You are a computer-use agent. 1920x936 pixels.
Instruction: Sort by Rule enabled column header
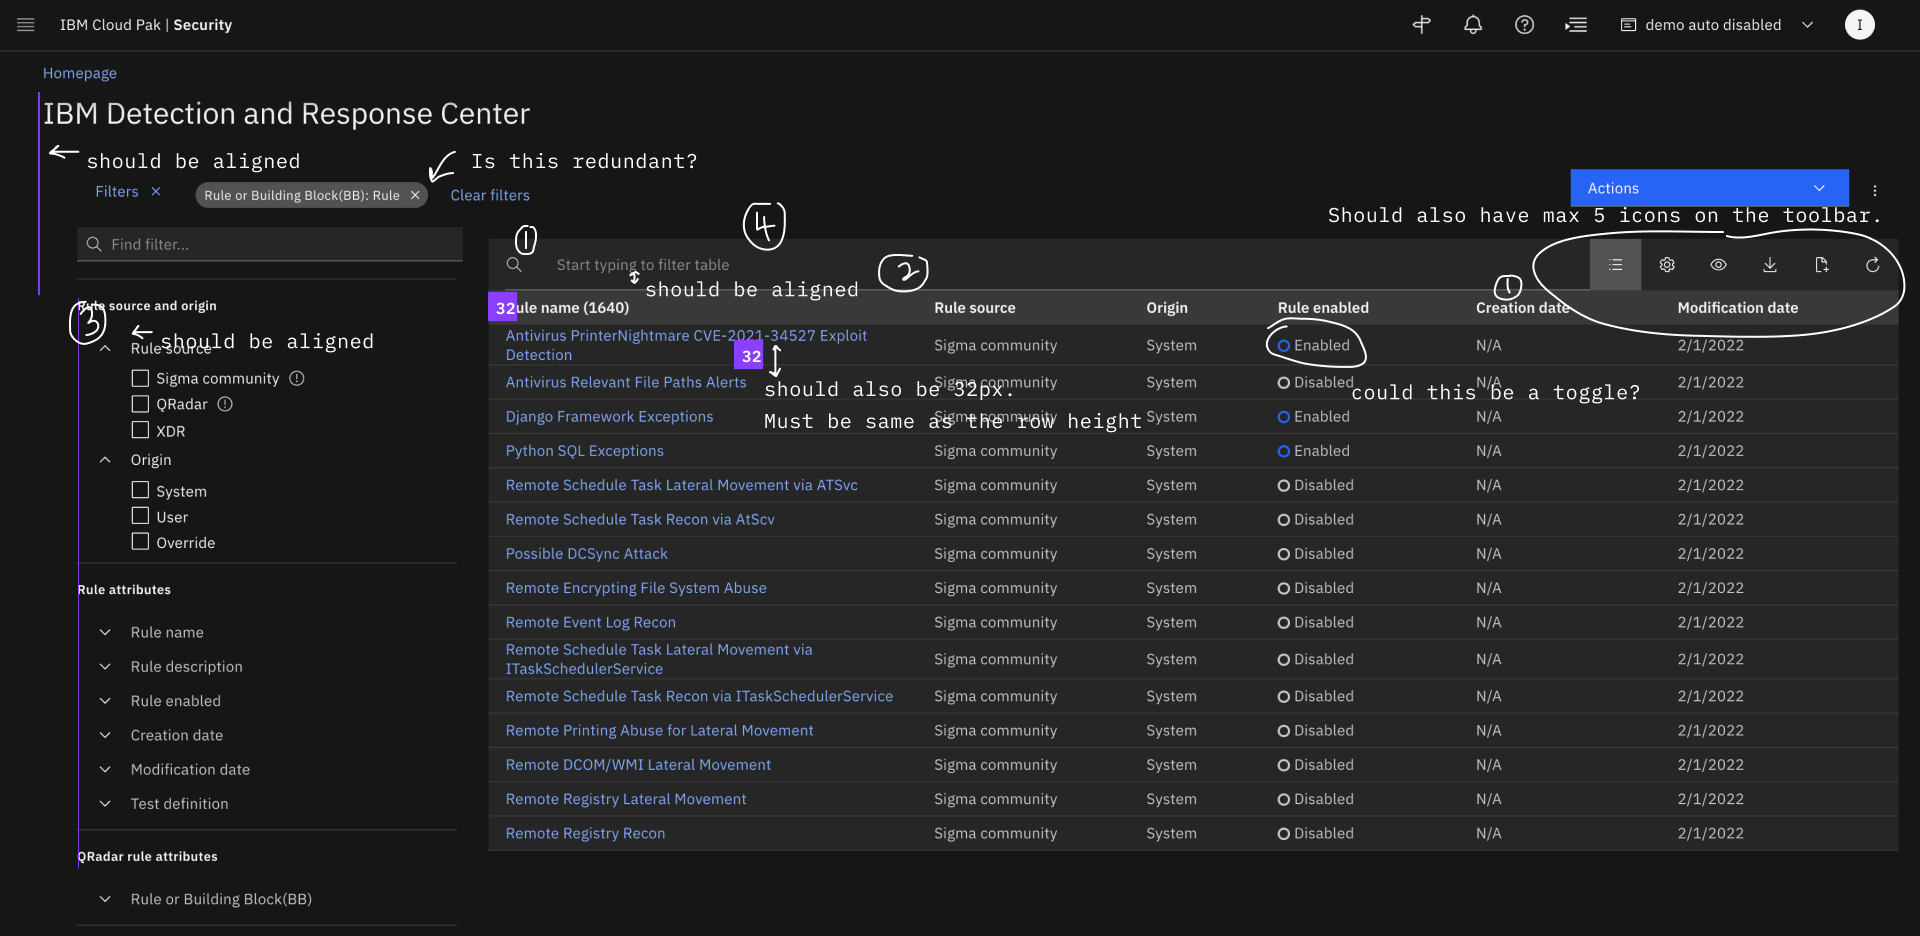[x=1323, y=308]
